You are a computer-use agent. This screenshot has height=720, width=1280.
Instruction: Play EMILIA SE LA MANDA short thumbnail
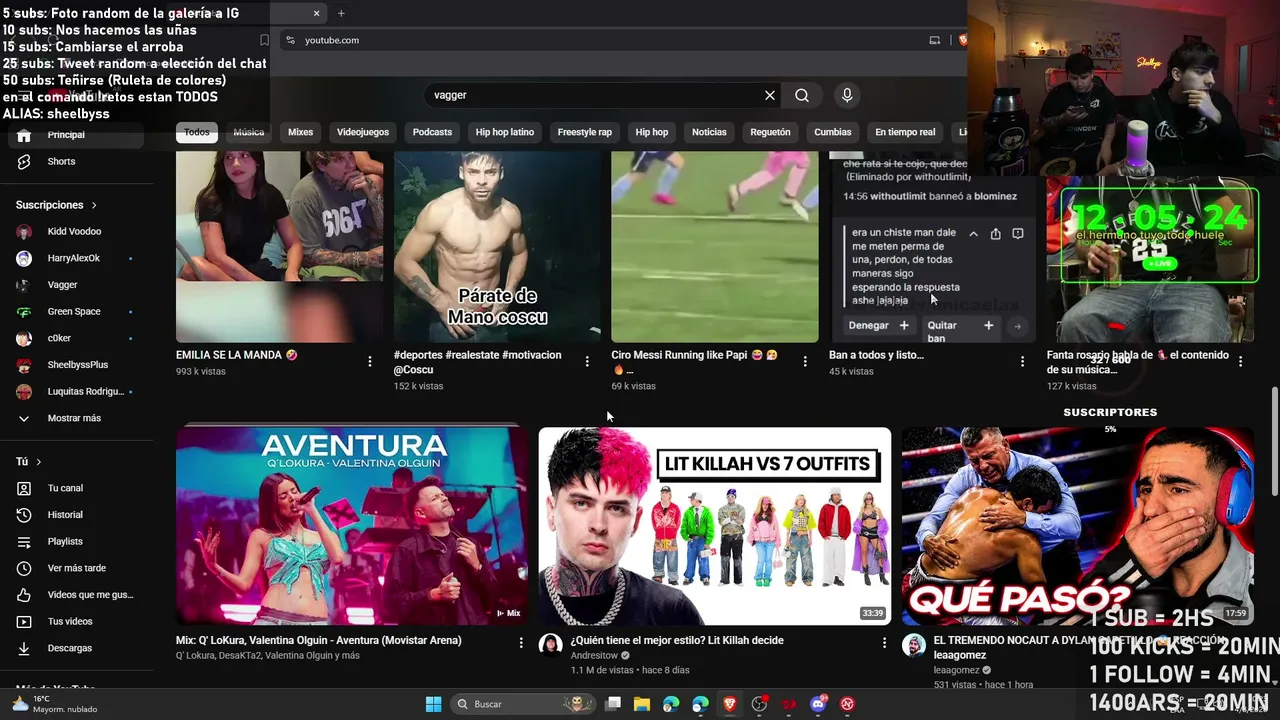(x=279, y=247)
